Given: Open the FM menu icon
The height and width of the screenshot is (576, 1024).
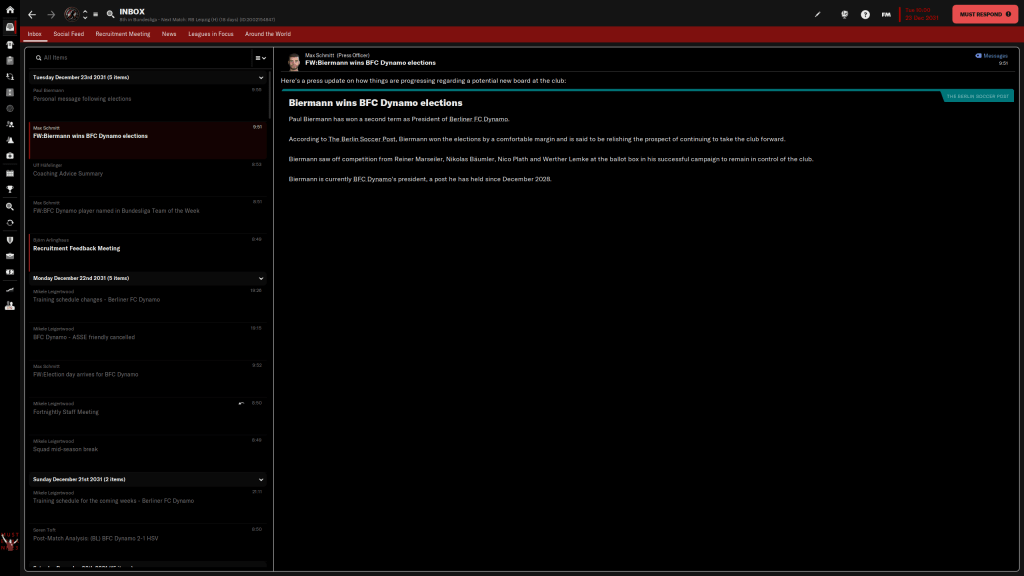Looking at the screenshot, I should (886, 15).
